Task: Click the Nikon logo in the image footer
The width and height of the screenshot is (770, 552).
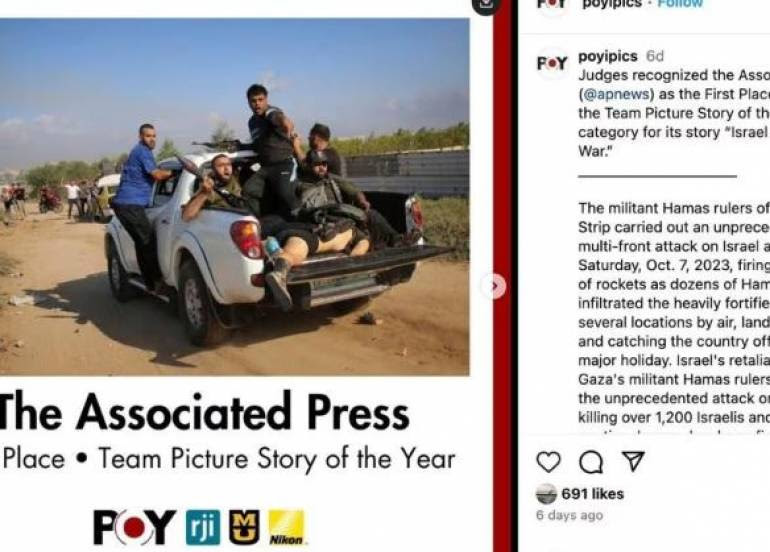Action: tap(287, 527)
